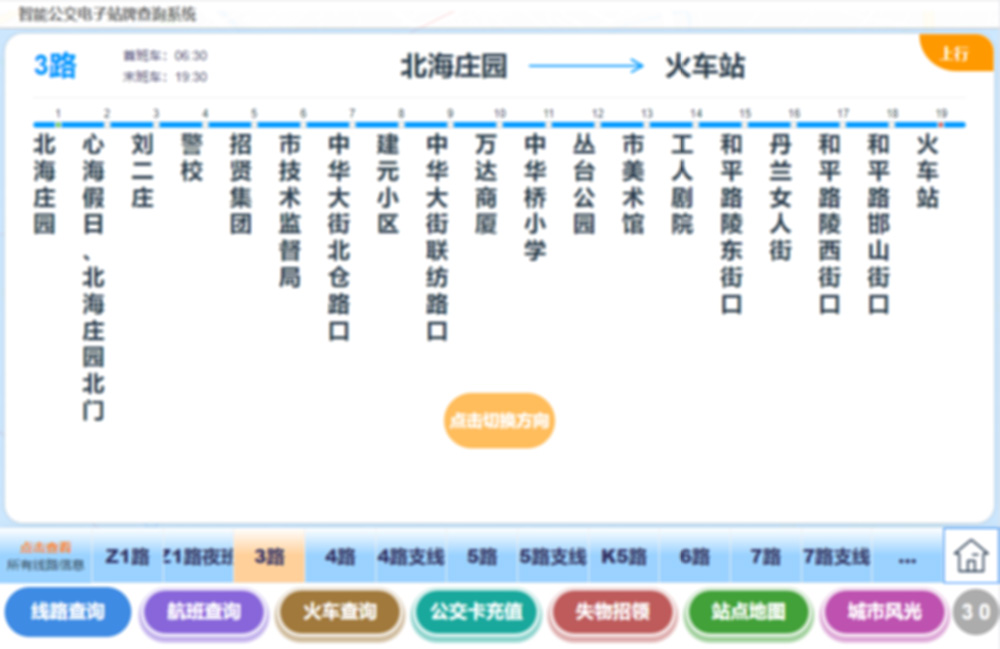The image size is (1000, 649).
Task: Click the 3路 route title
Action: point(55,66)
